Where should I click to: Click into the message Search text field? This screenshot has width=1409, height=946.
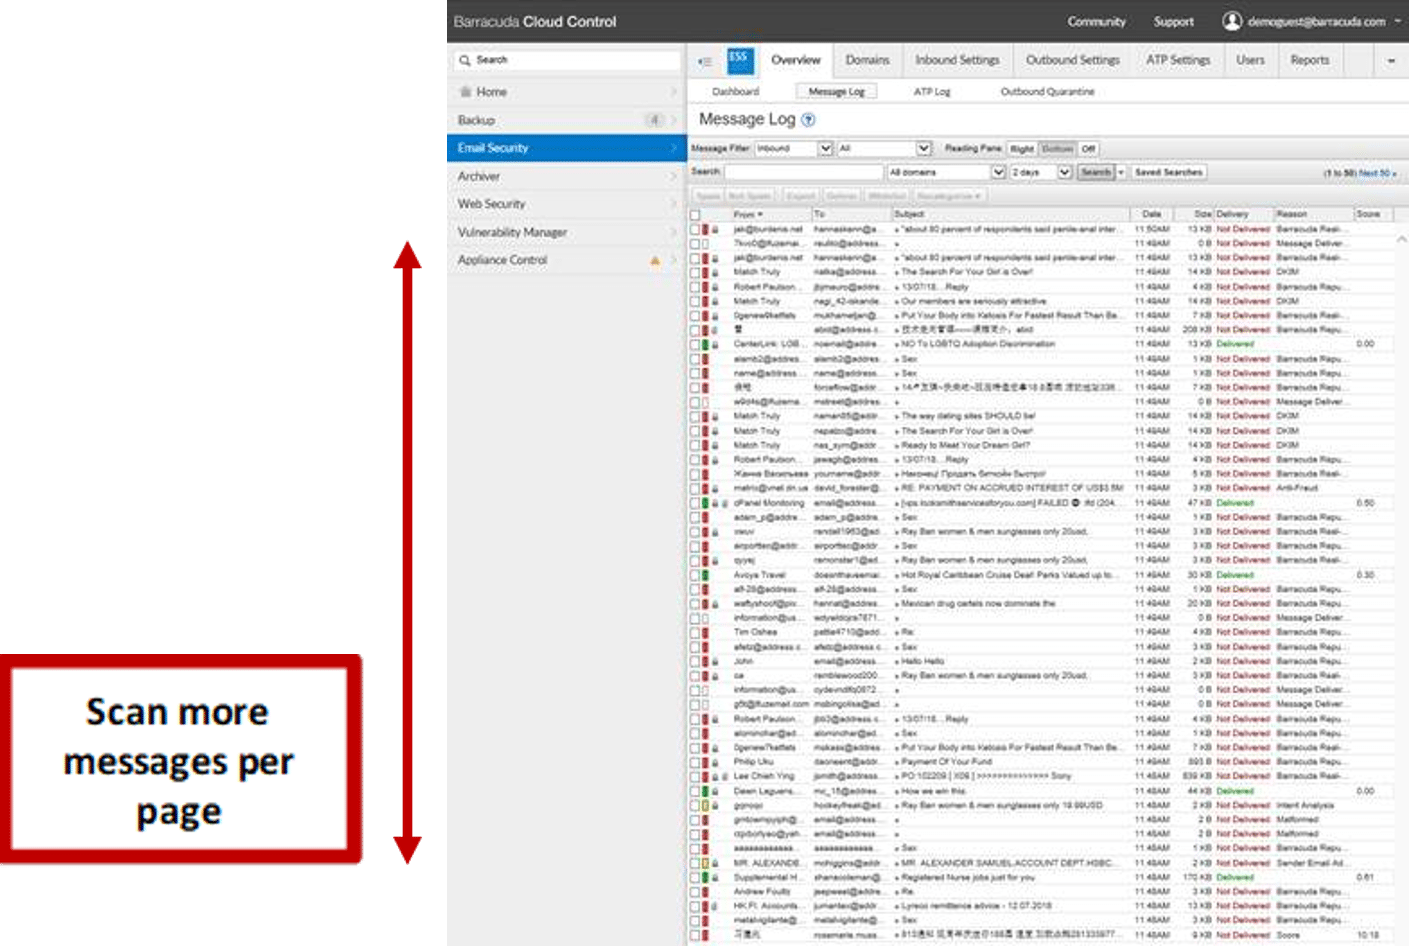803,172
